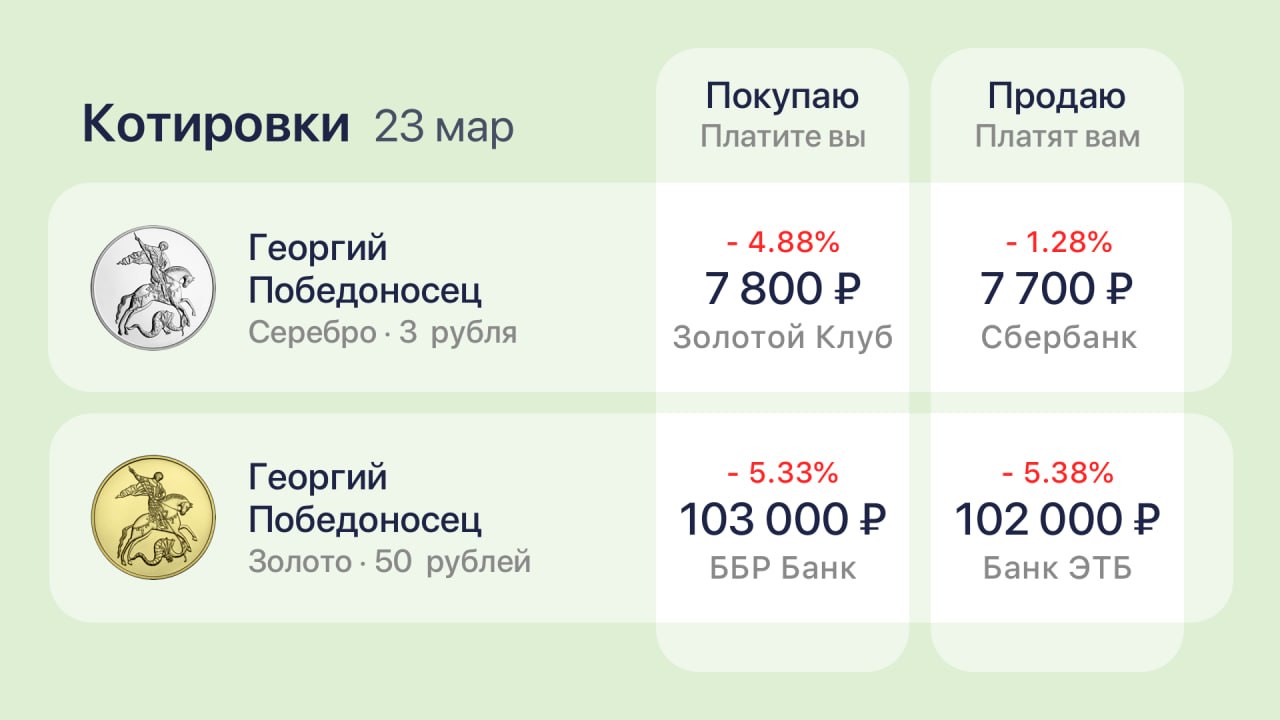Image resolution: width=1280 pixels, height=720 pixels.
Task: Click the silver Георгий Победоносец coin image
Action: pyautogui.click(x=153, y=288)
